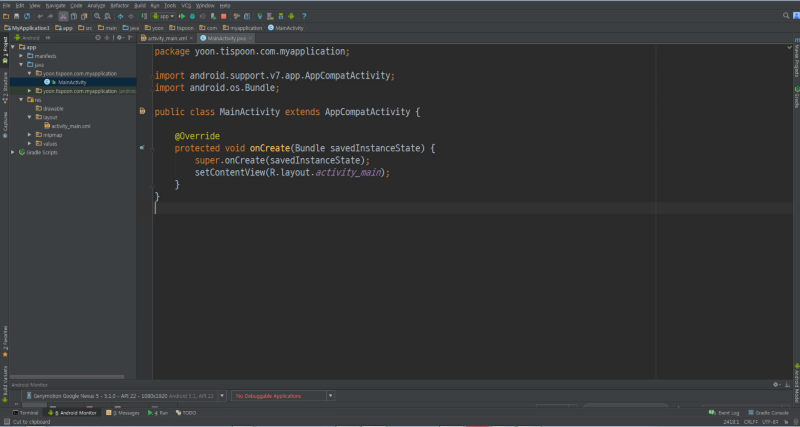800x427 pixels.
Task: Toggle the Structure tool window sidebar tab
Action: [x=4, y=86]
